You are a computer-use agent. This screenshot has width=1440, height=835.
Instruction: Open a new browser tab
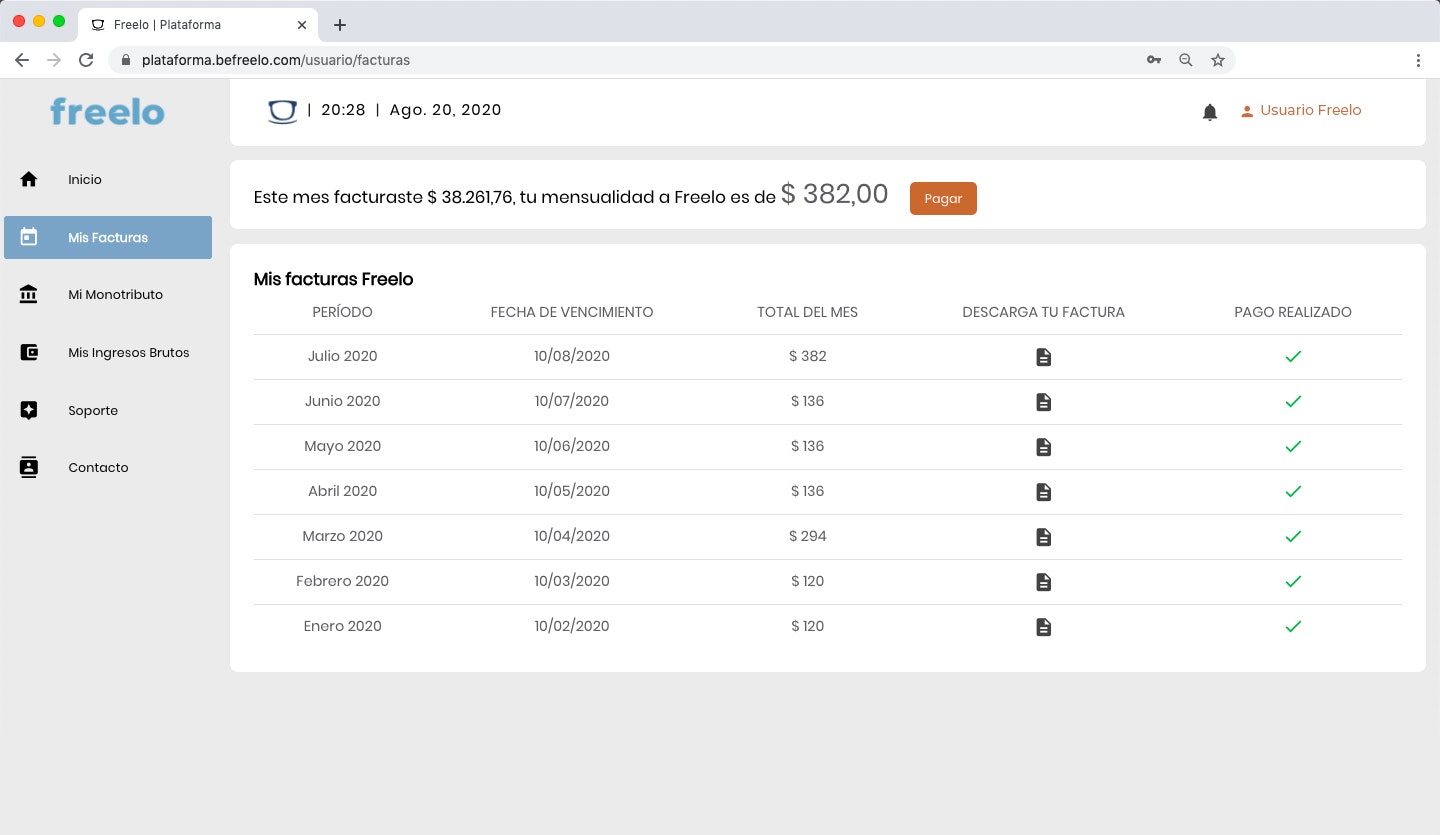point(340,25)
